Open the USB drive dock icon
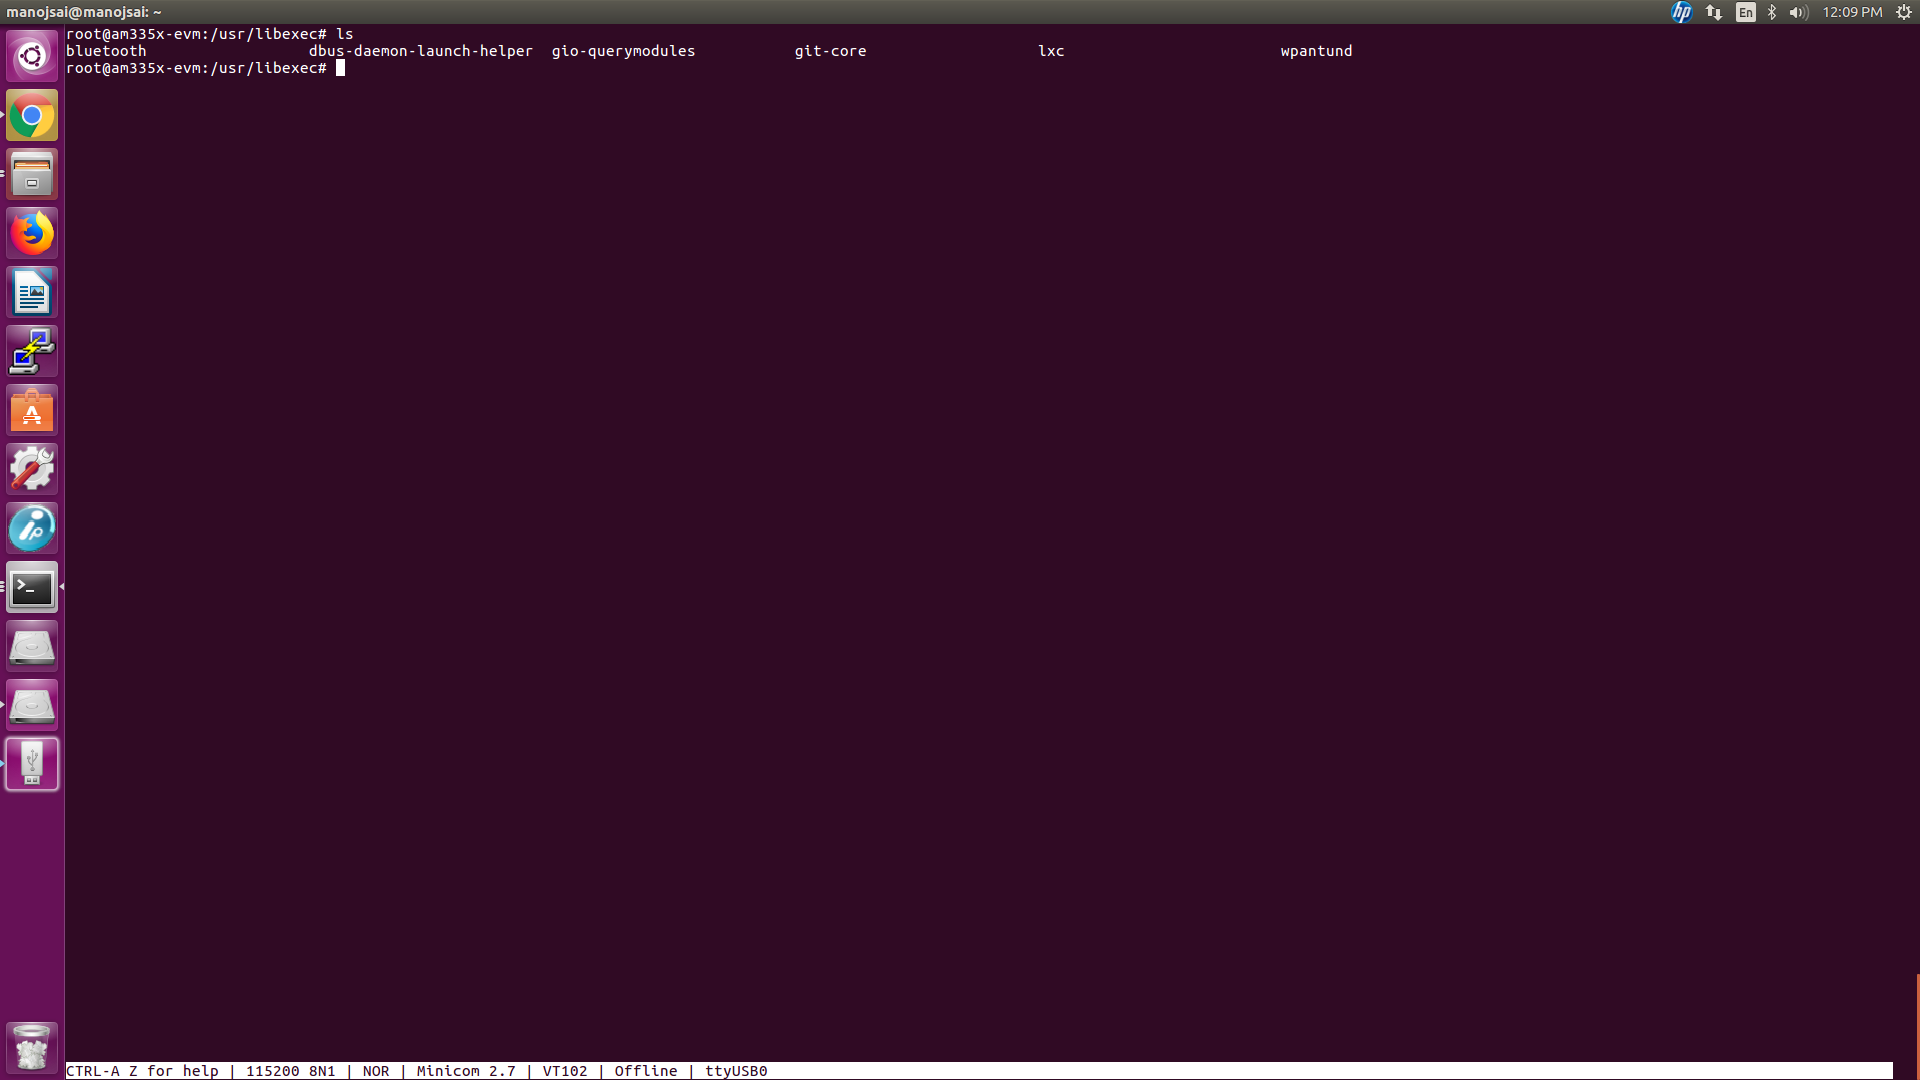 [32, 764]
